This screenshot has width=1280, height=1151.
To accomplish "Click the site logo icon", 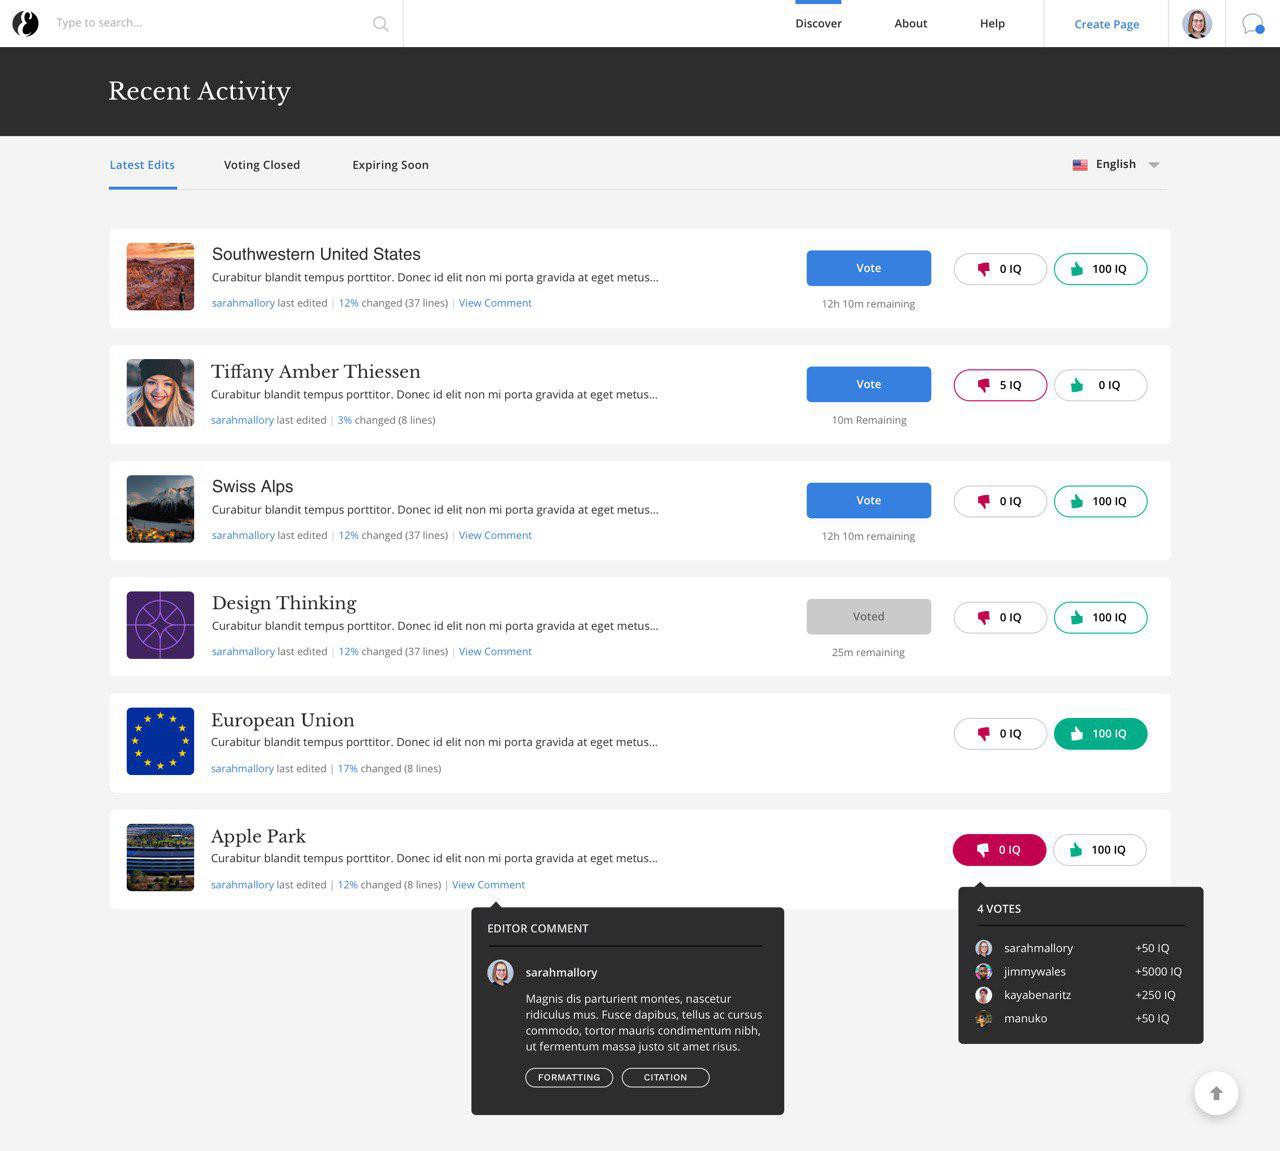I will (x=25, y=22).
